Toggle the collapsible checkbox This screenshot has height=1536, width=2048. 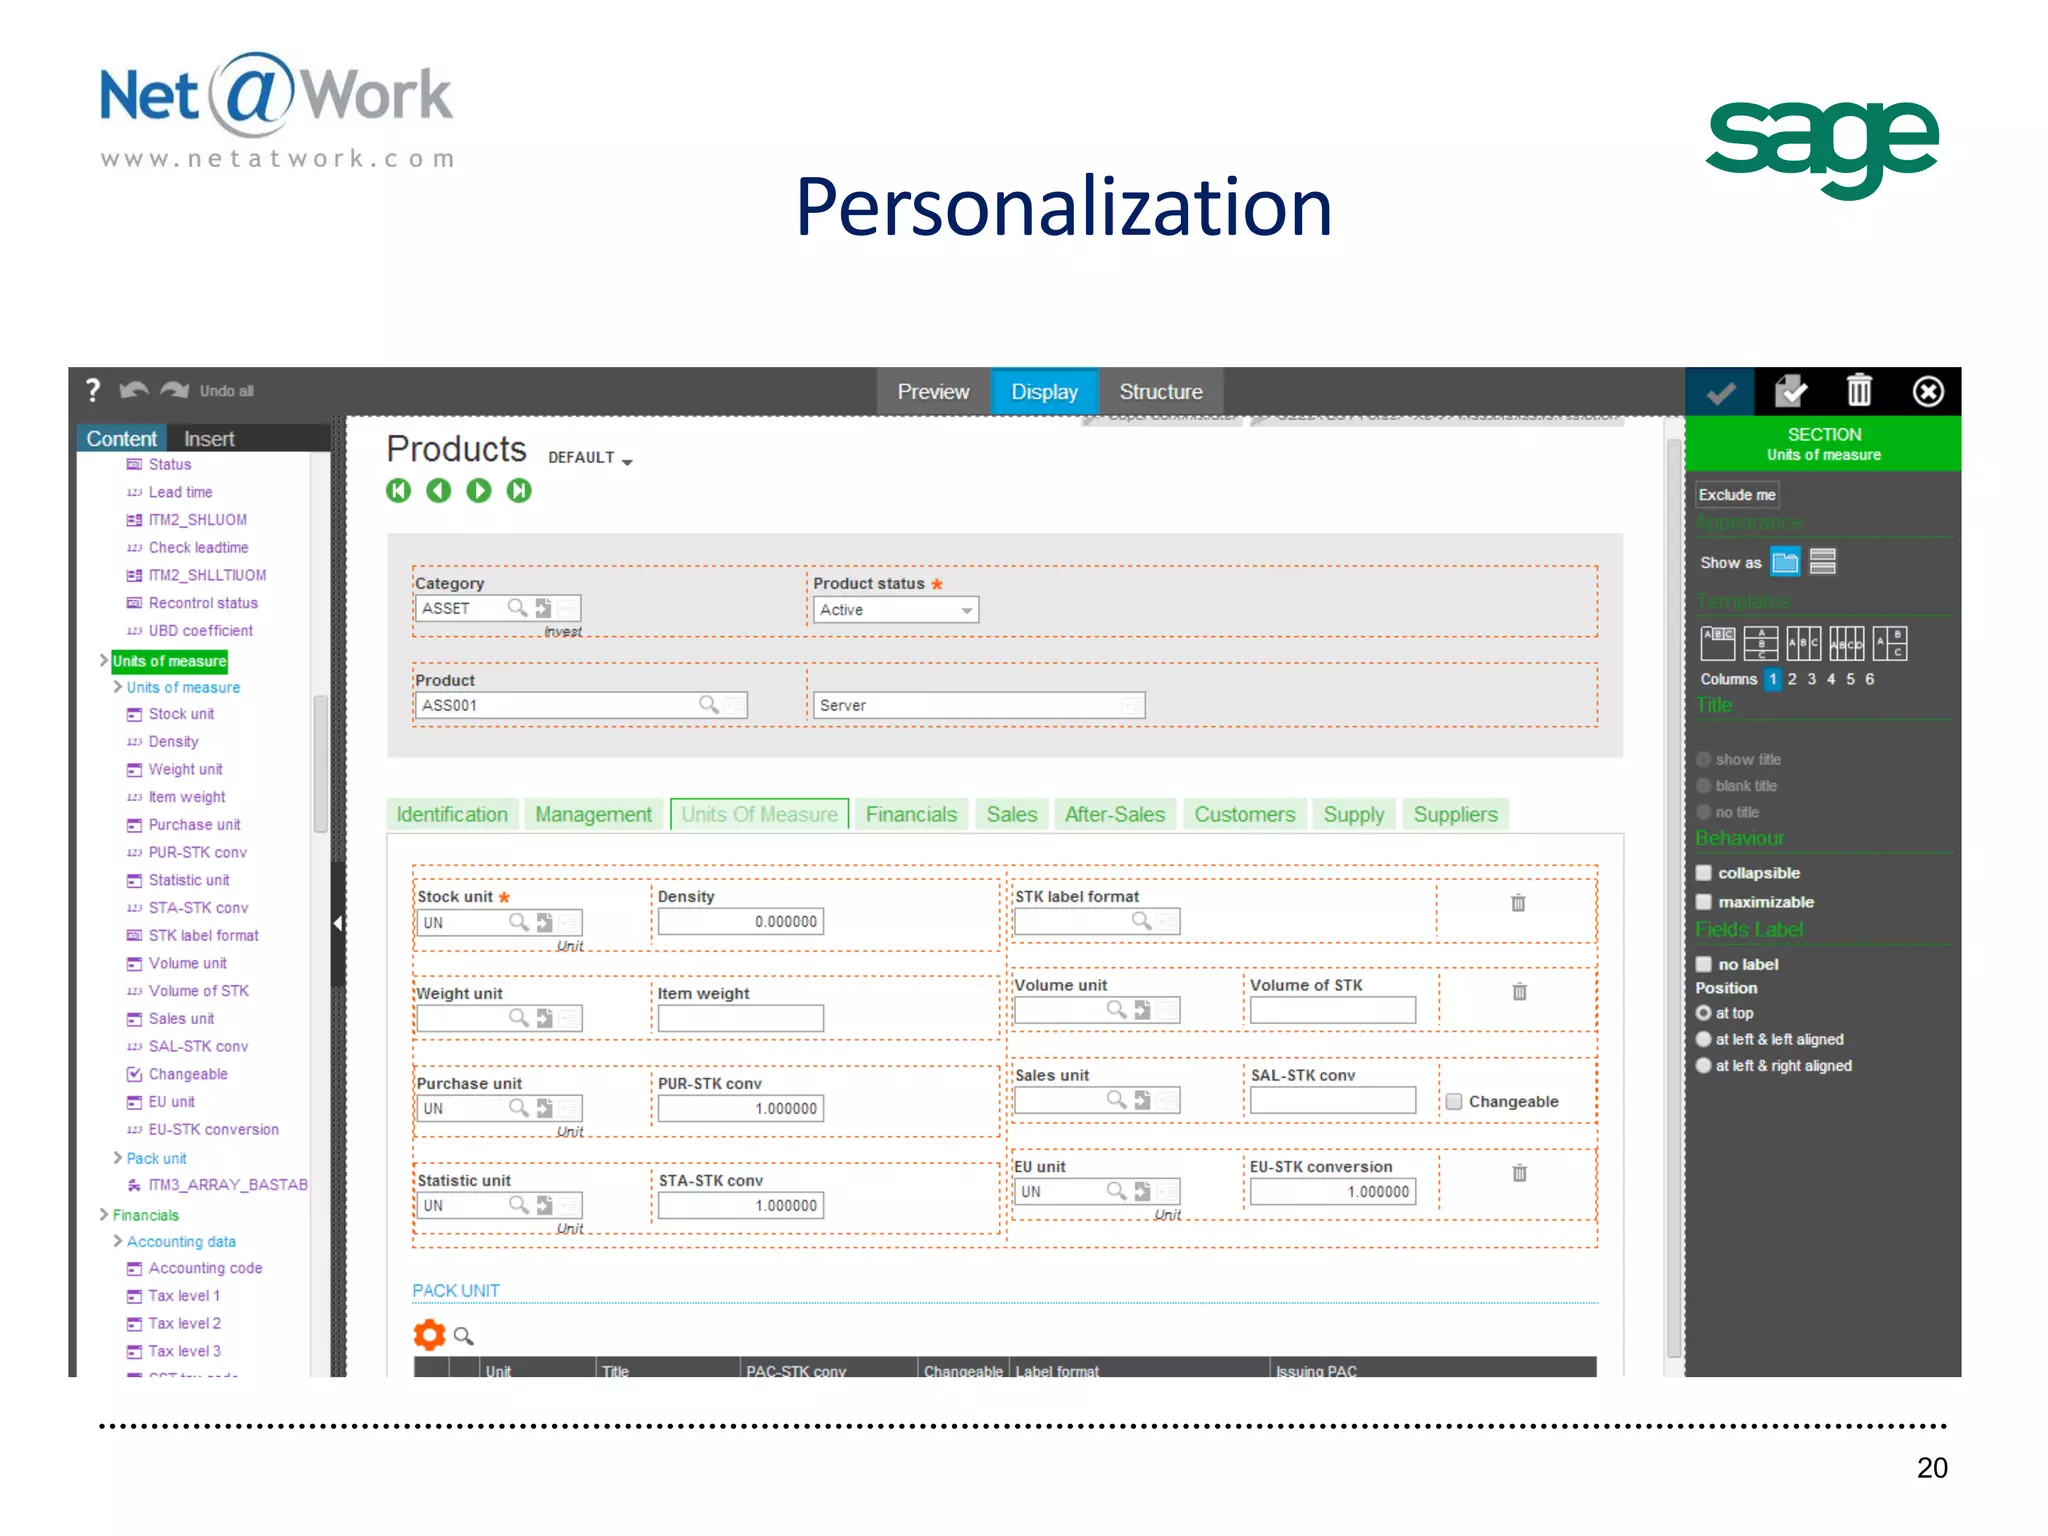pos(1704,873)
